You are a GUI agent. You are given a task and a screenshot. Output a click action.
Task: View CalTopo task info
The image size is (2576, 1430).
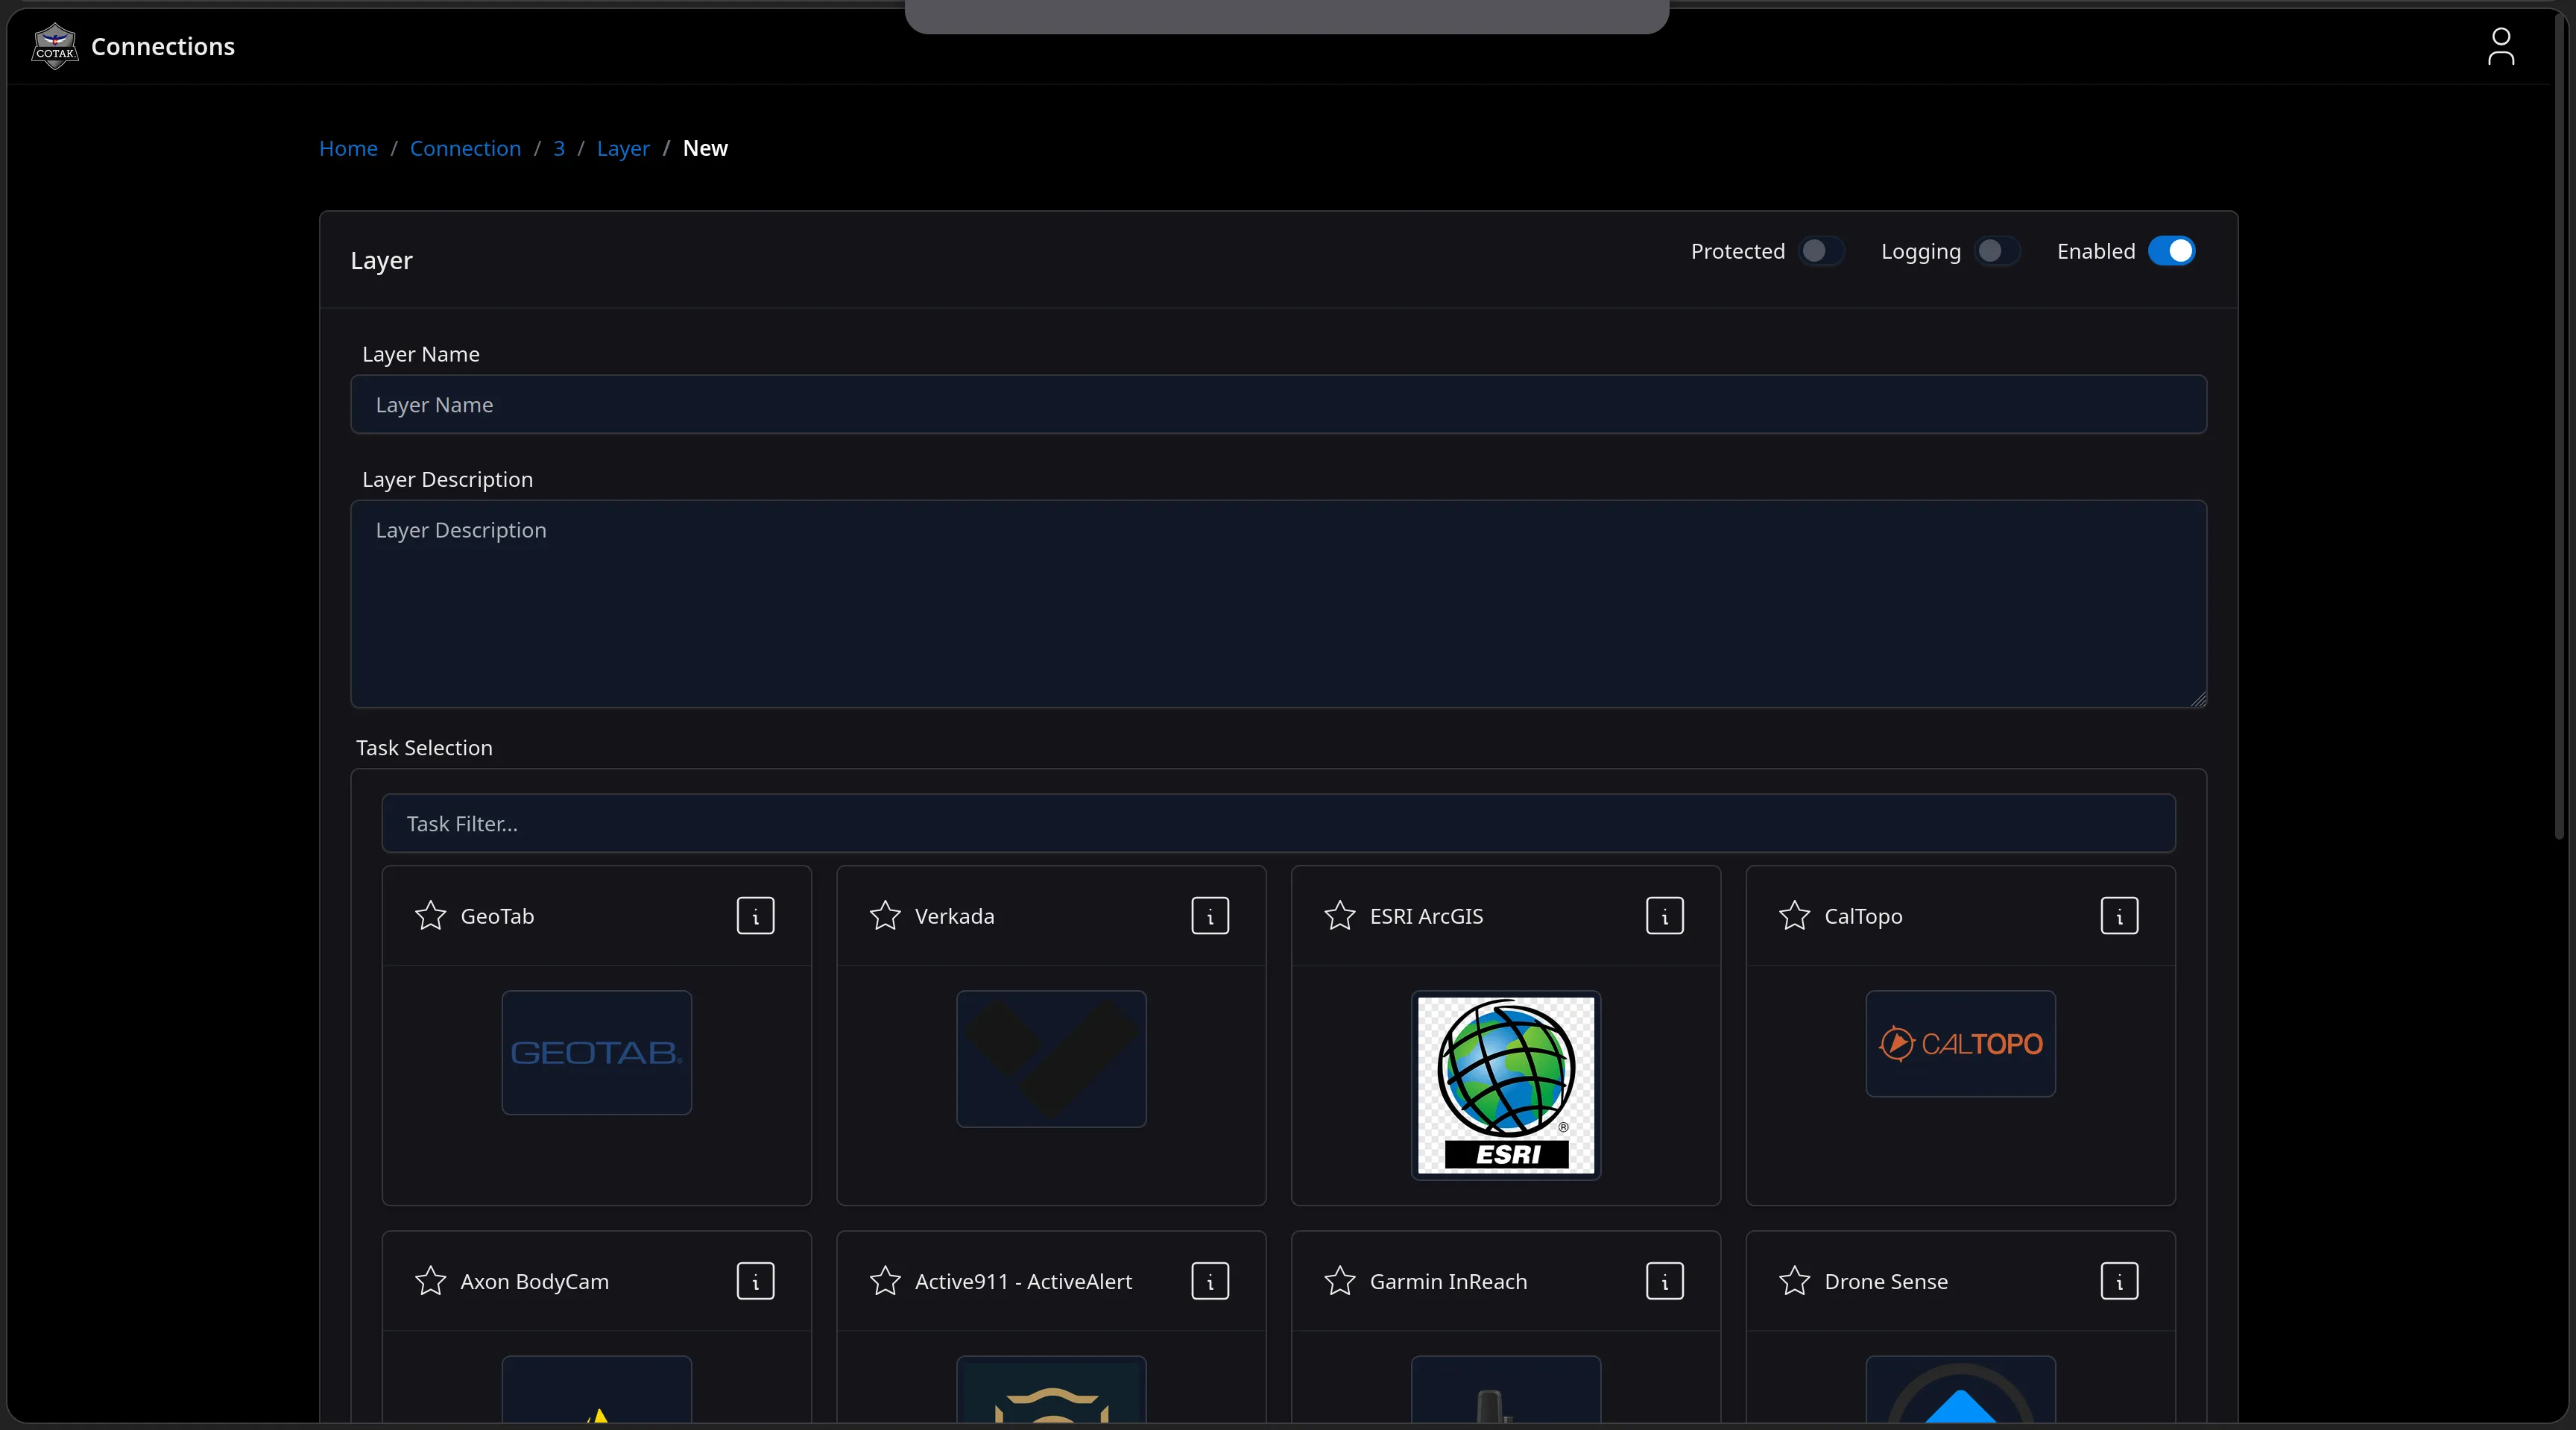(2119, 915)
